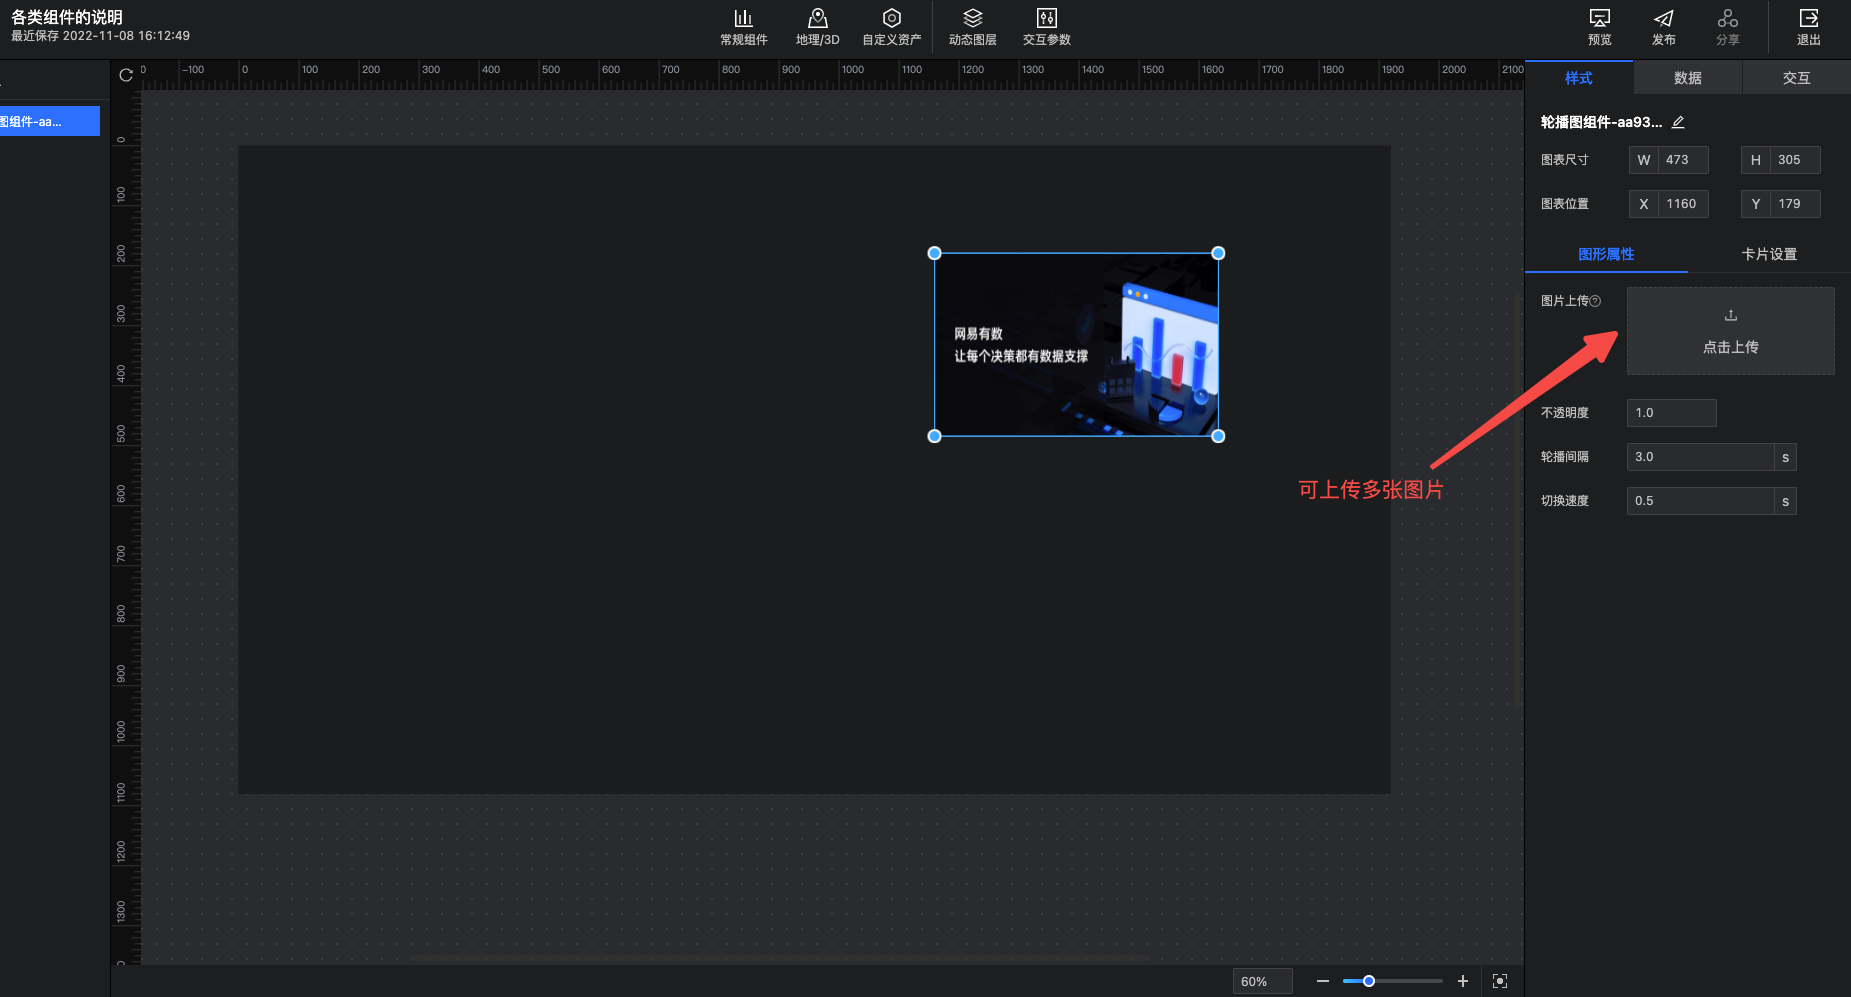Open the 常规组件 chart components menu
This screenshot has height=997, width=1851.
[743, 27]
